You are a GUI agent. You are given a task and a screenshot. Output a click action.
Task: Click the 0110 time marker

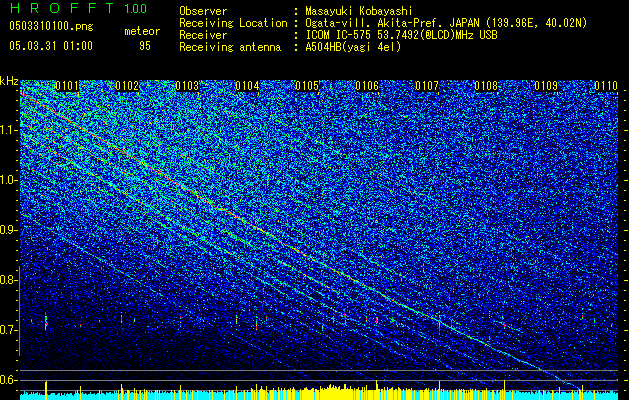[x=606, y=86]
